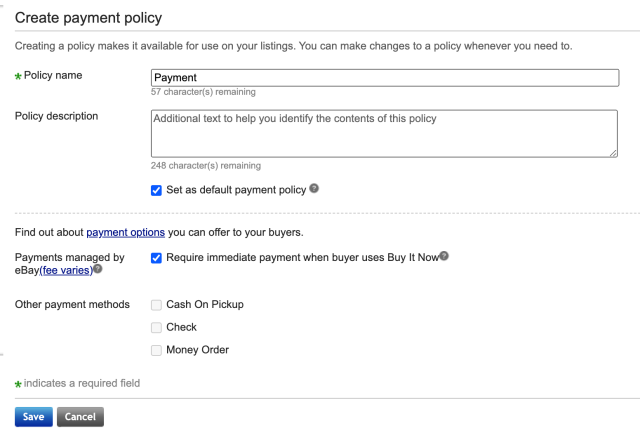Follow the fee varies link
The height and width of the screenshot is (442, 640).
coord(66,270)
